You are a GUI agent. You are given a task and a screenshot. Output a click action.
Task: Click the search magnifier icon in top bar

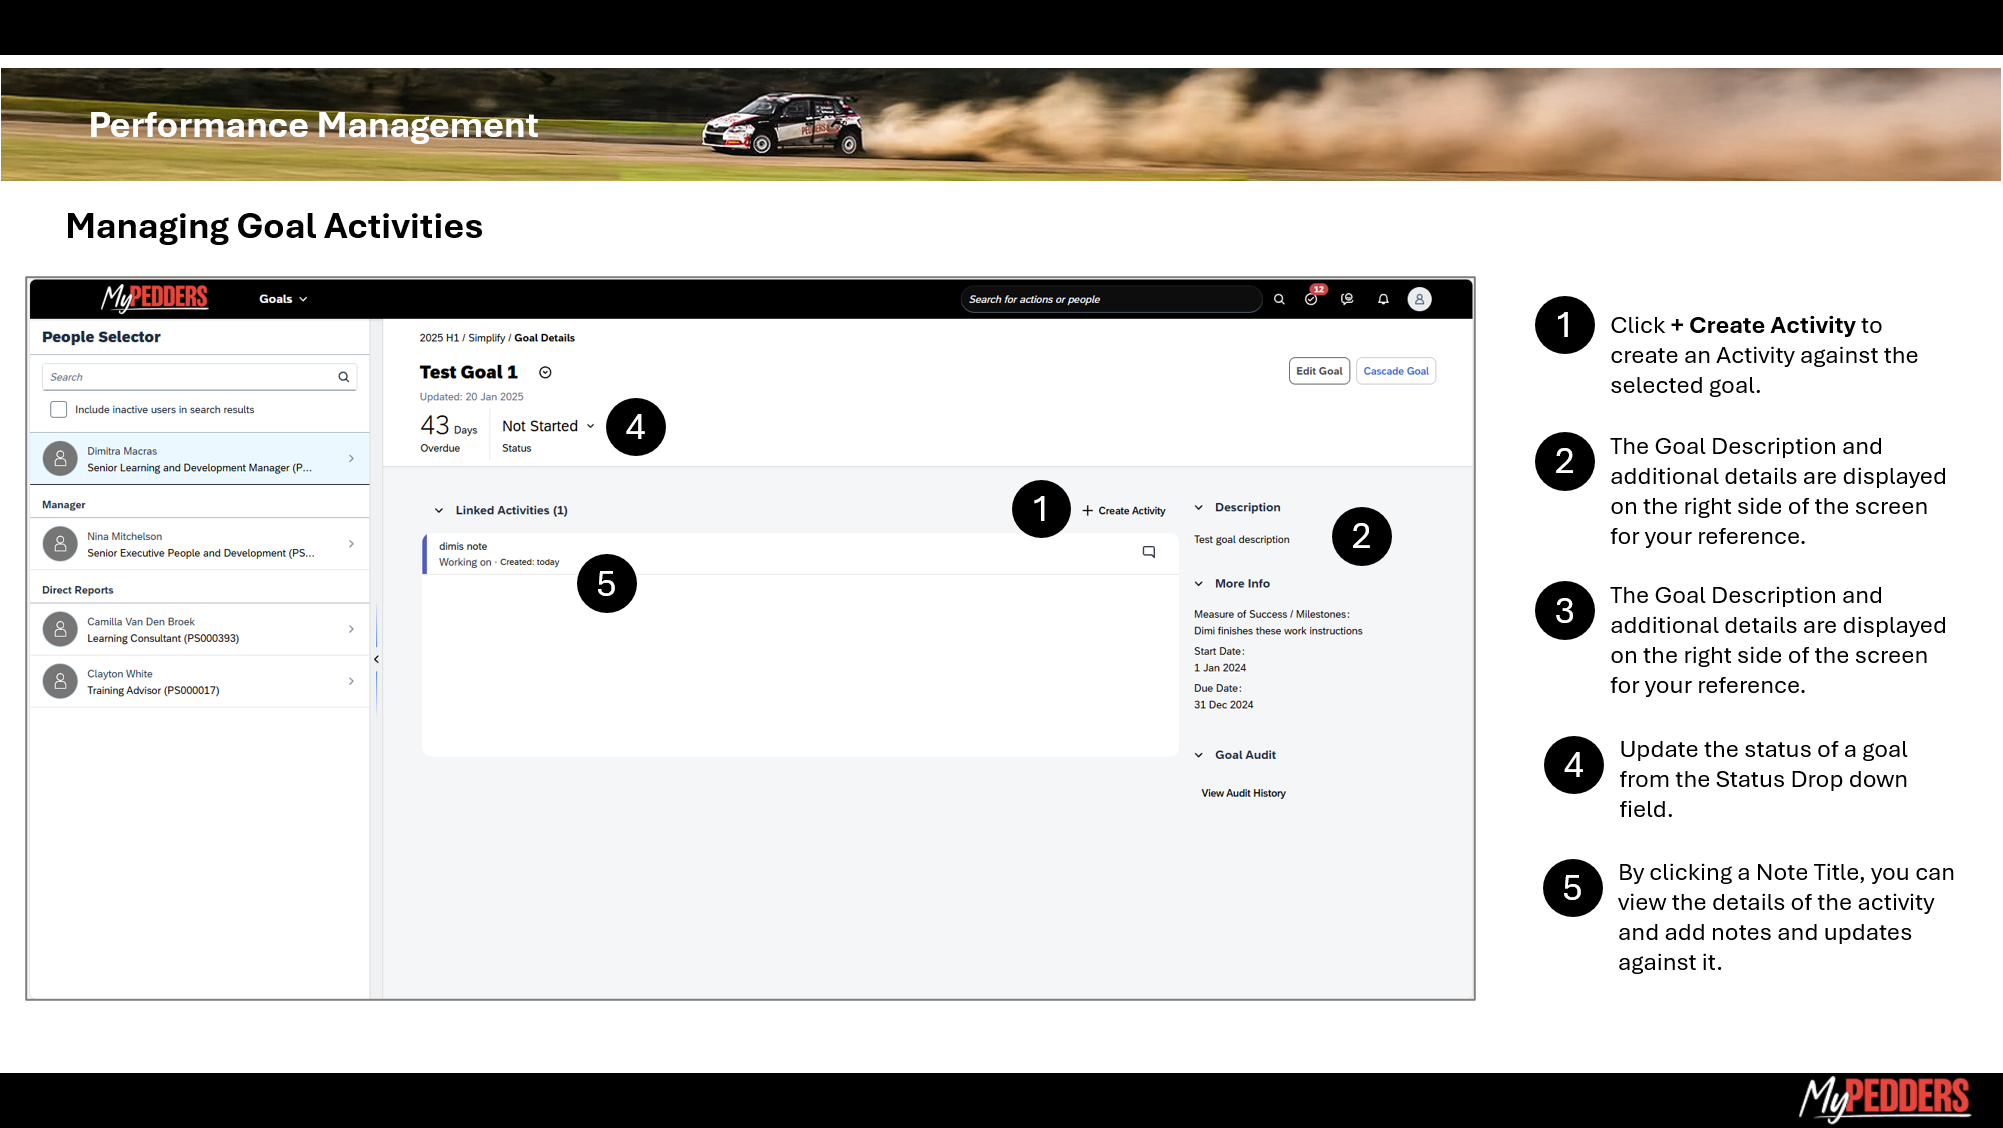coord(1279,299)
